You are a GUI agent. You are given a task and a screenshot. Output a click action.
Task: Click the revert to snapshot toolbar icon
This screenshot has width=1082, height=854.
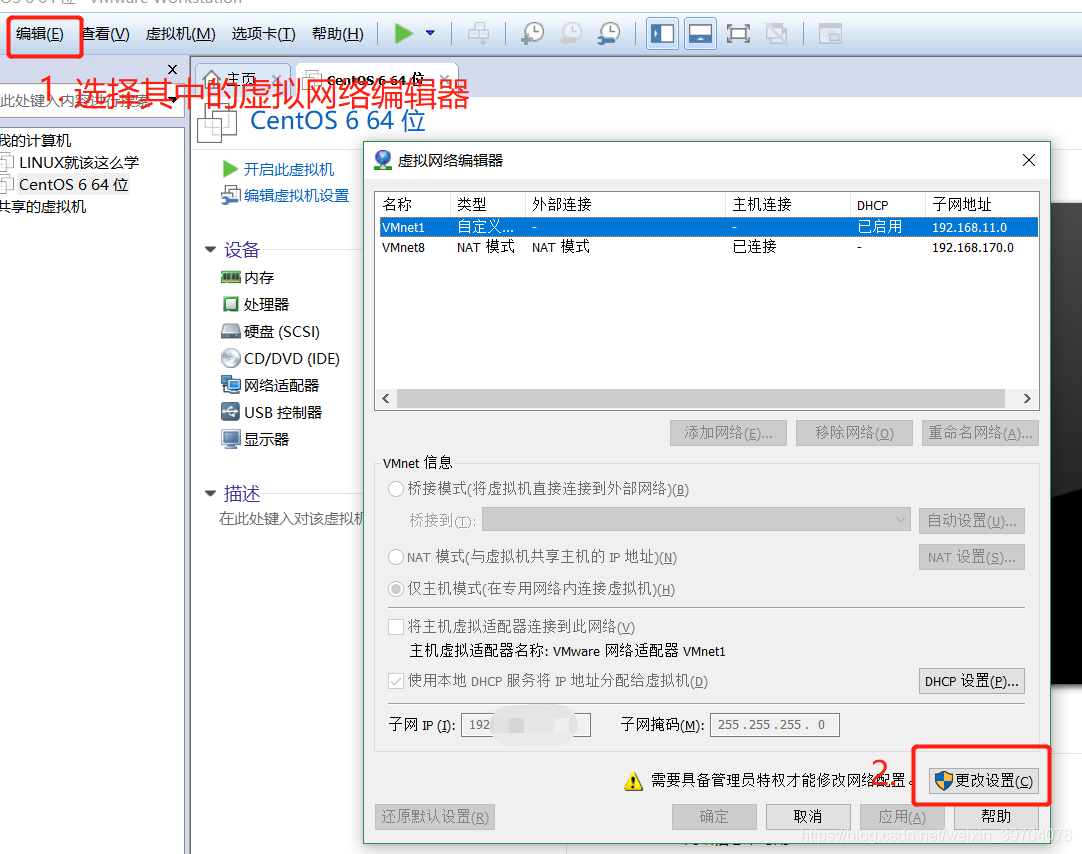[x=571, y=33]
